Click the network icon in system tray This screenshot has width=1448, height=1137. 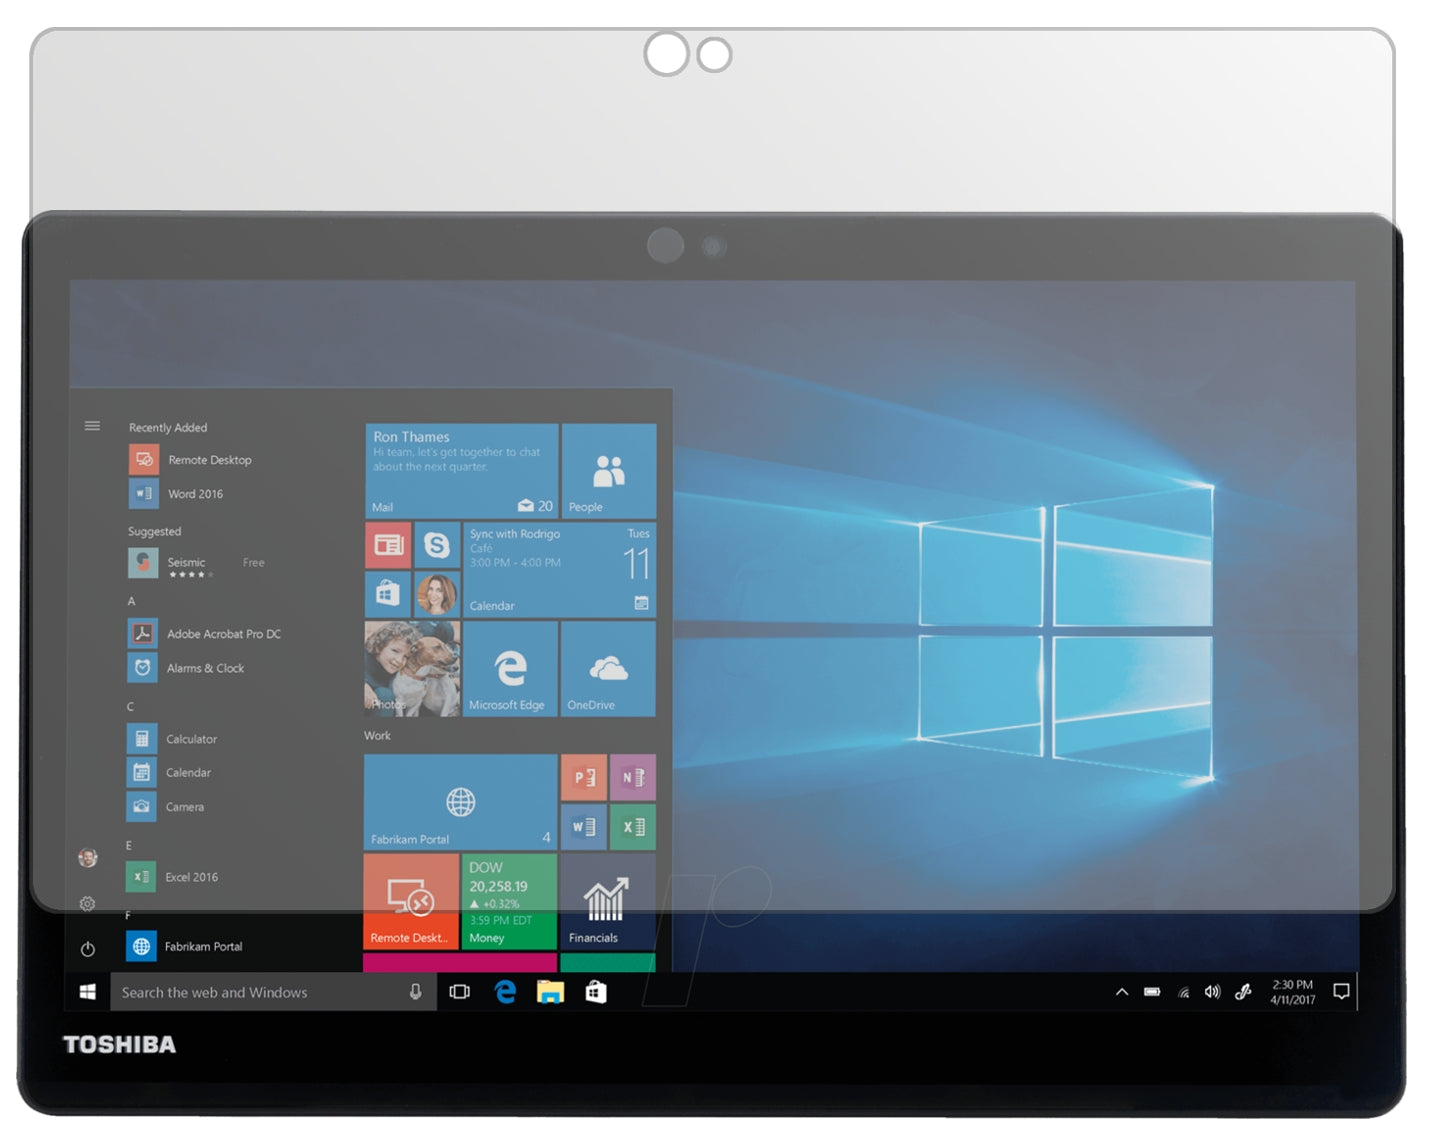(x=1183, y=992)
